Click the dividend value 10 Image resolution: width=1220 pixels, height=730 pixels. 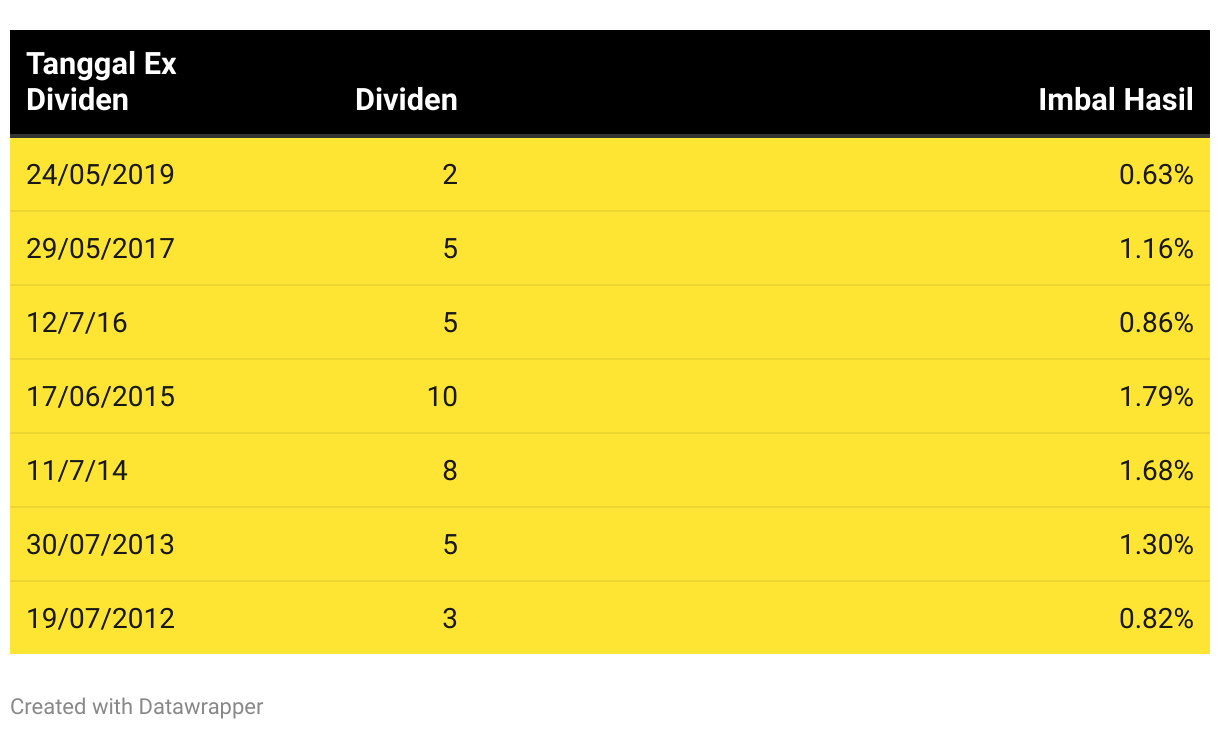pos(442,397)
